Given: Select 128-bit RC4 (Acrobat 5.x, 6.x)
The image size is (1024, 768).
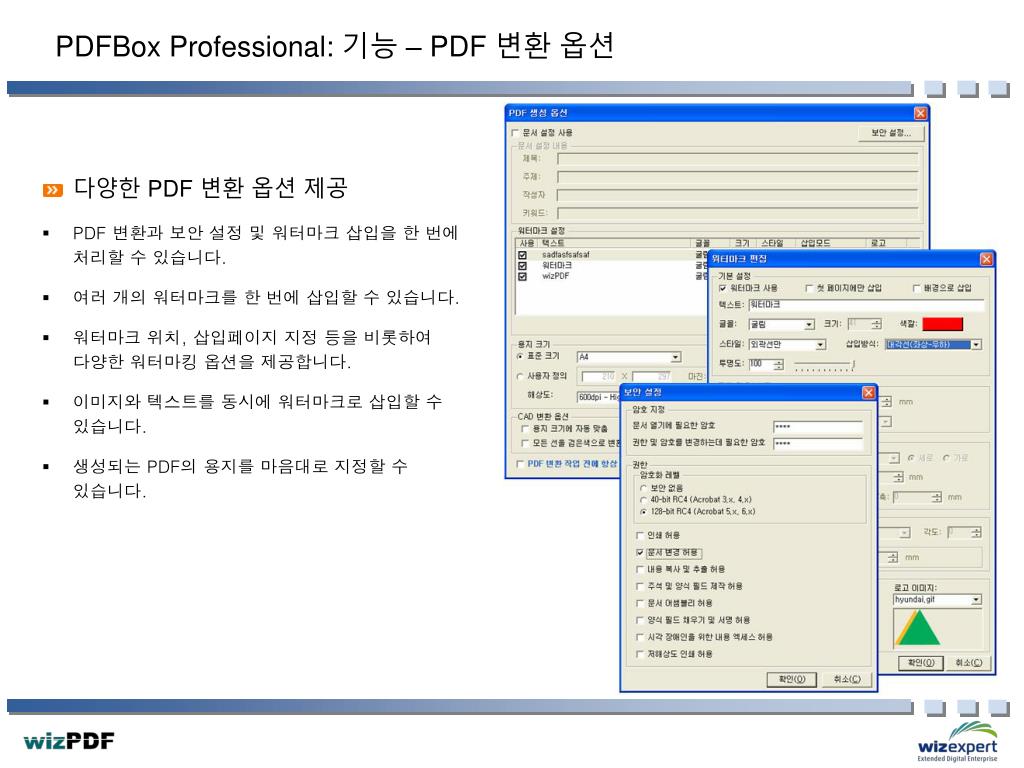Looking at the screenshot, I should pyautogui.click(x=643, y=512).
